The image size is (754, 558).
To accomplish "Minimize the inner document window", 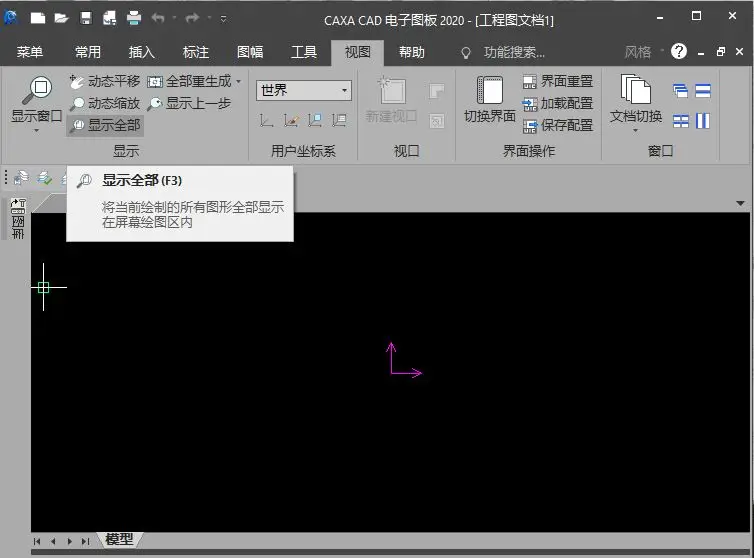I will [x=701, y=52].
